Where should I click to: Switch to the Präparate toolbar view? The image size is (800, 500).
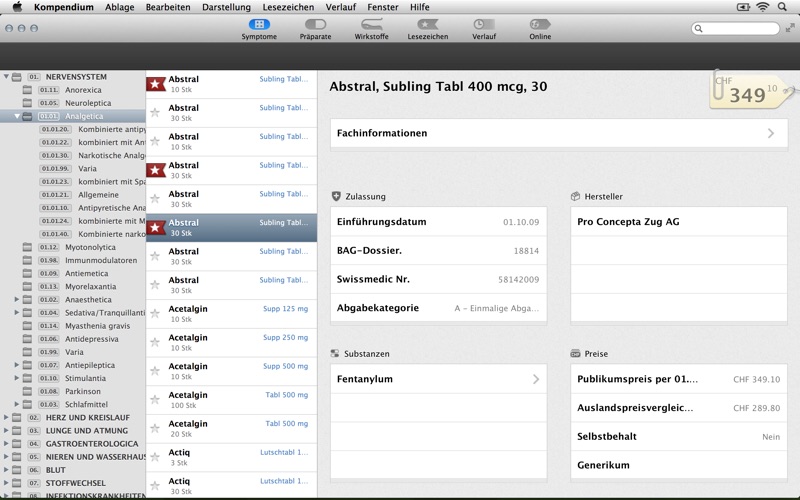[x=315, y=29]
